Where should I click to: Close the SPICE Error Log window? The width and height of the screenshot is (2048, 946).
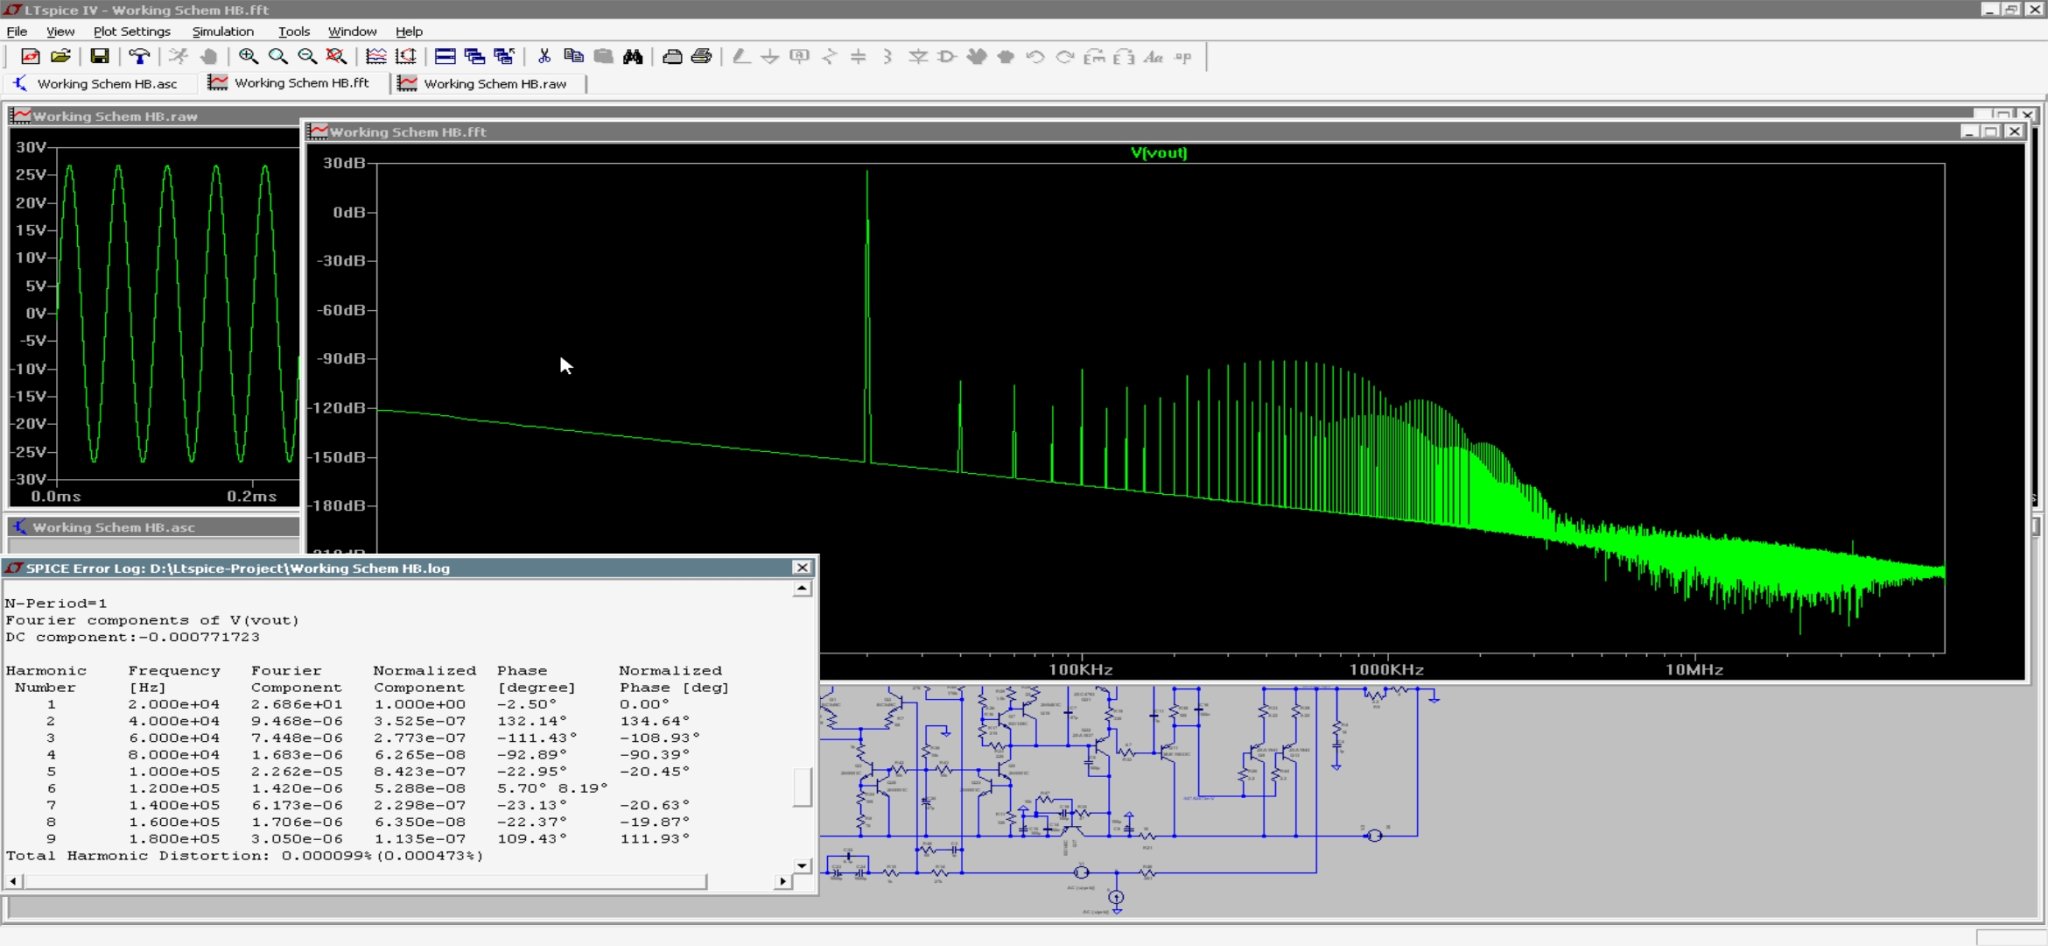801,568
